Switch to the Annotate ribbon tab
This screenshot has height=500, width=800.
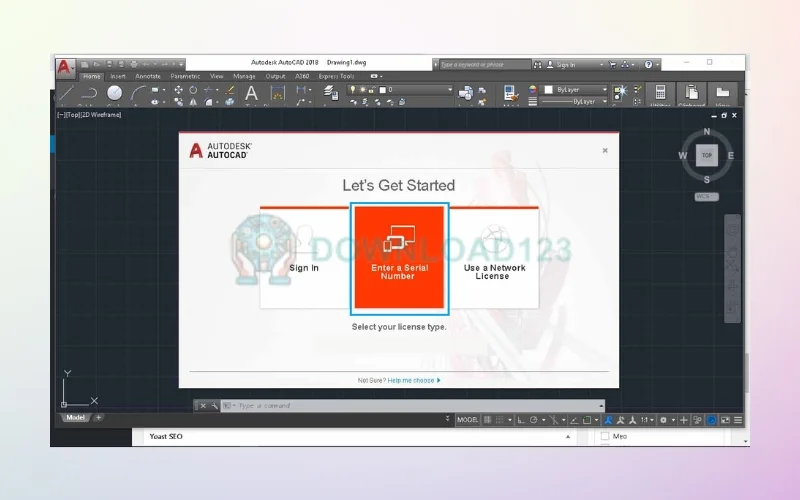pyautogui.click(x=147, y=76)
